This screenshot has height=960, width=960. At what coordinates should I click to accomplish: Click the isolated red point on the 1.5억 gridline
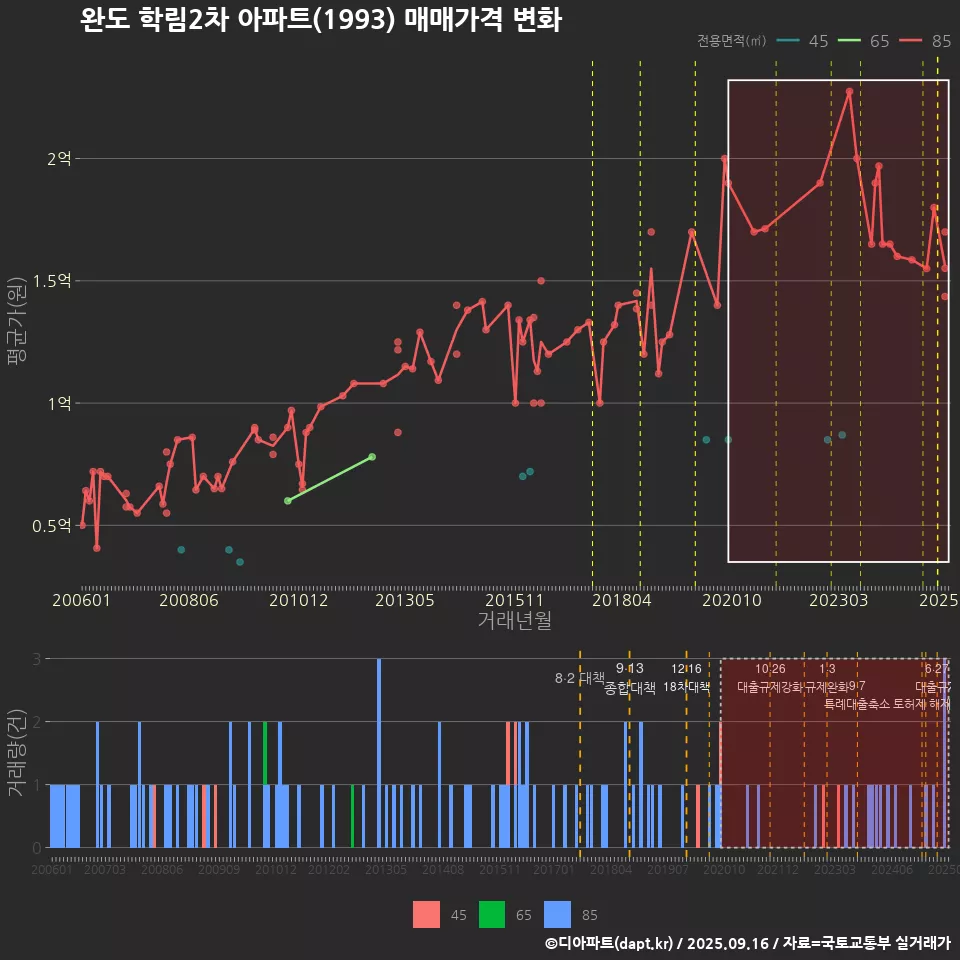(541, 281)
